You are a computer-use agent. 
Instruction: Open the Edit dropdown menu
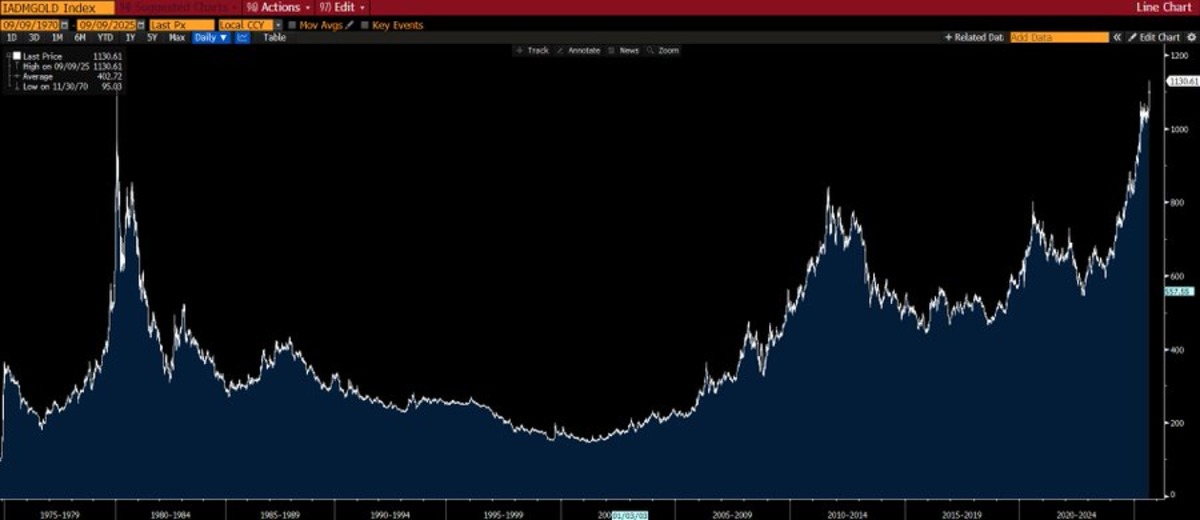pos(343,7)
